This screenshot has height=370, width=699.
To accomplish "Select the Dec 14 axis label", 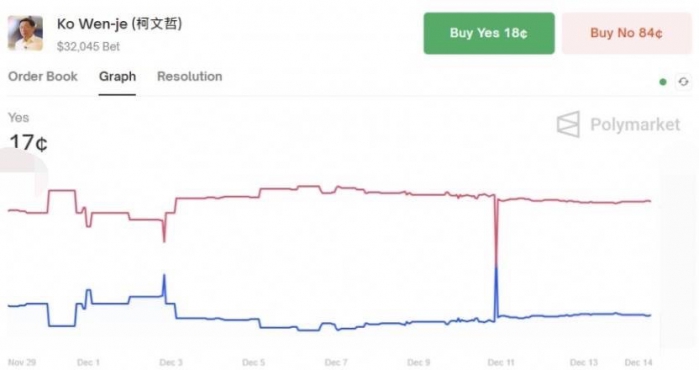I will pyautogui.click(x=638, y=362).
